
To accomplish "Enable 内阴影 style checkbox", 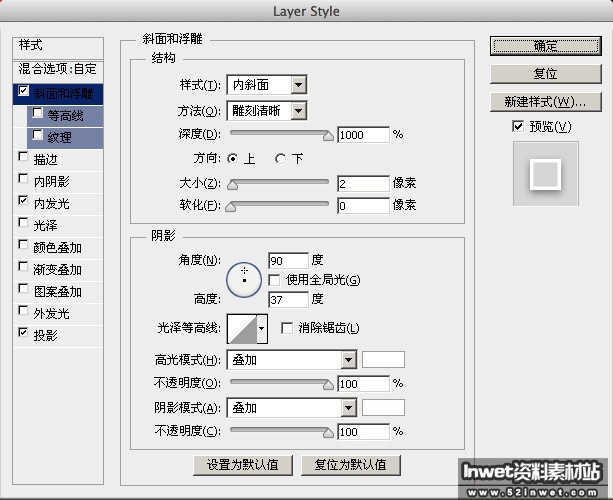I will click(x=23, y=178).
